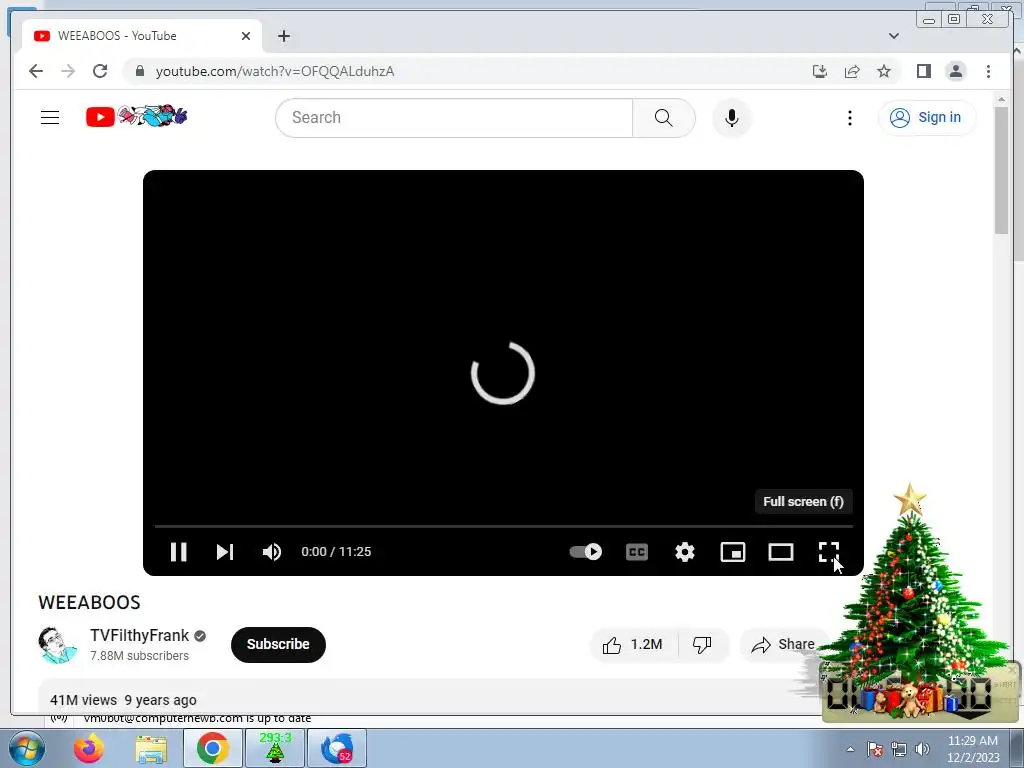The image size is (1024, 768).
Task: Subscribe to TVFilthyFrank
Action: tap(278, 645)
